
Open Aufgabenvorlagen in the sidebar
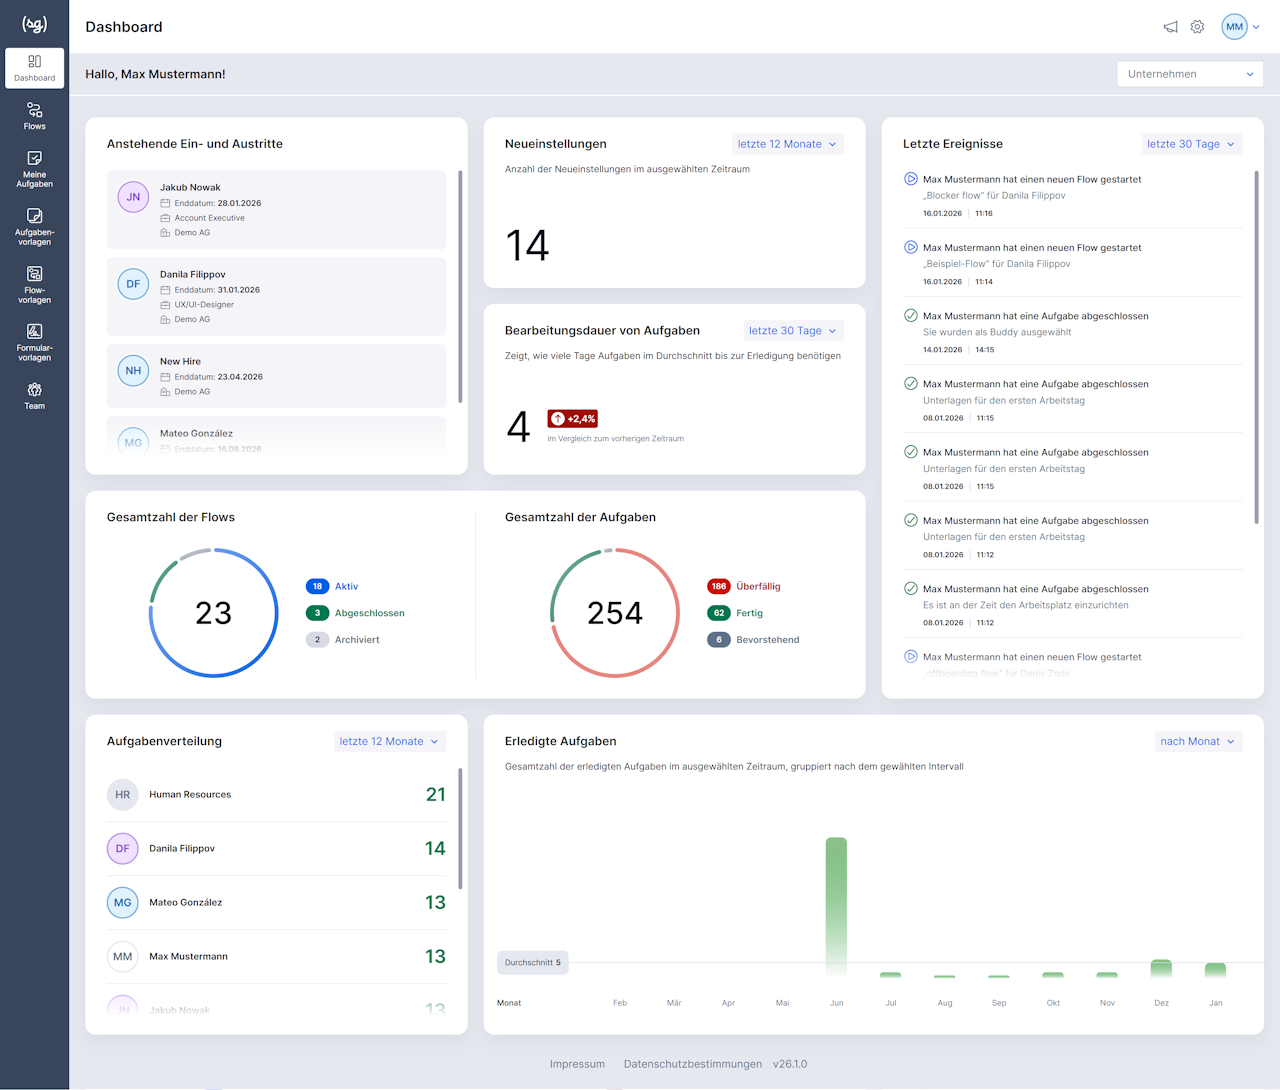click(35, 227)
